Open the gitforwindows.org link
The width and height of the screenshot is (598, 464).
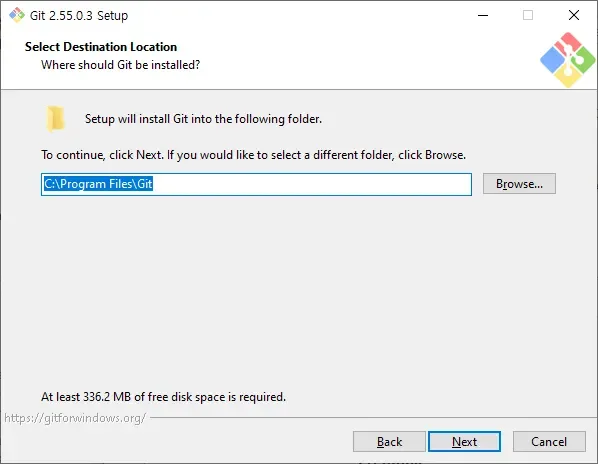(75, 418)
